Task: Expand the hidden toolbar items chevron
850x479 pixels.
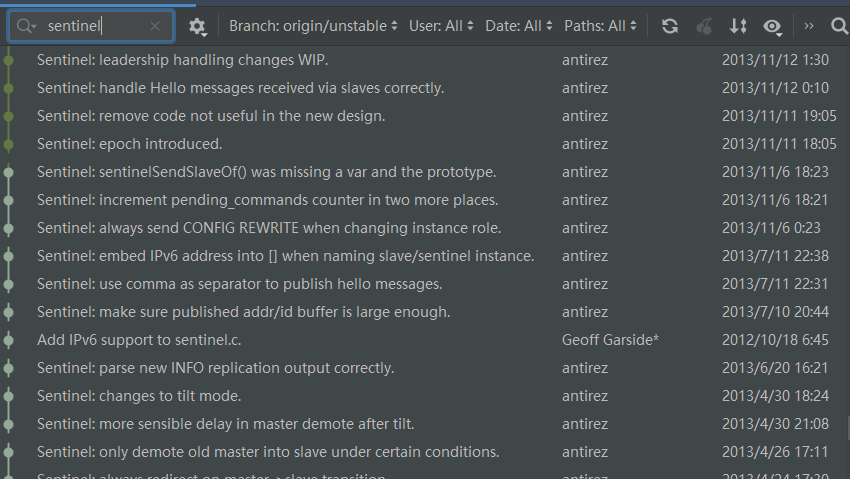Action: (808, 26)
